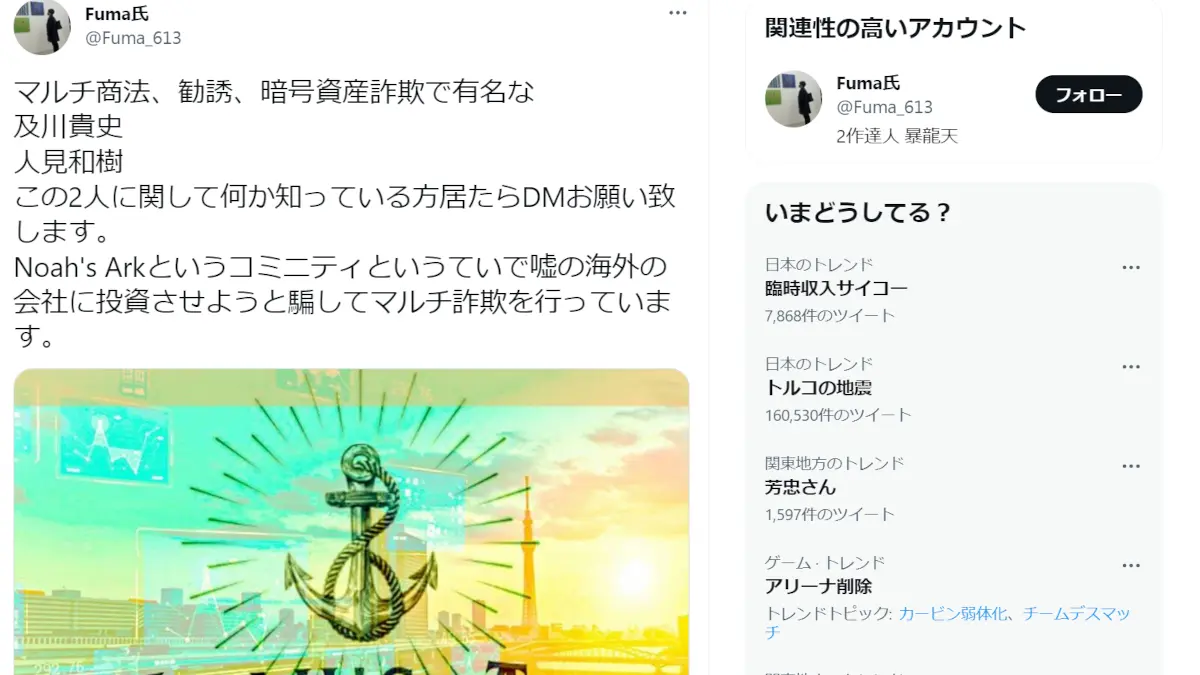This screenshot has width=1200, height=675.
Task: Open the anchor image attached to tweet
Action: (x=351, y=522)
